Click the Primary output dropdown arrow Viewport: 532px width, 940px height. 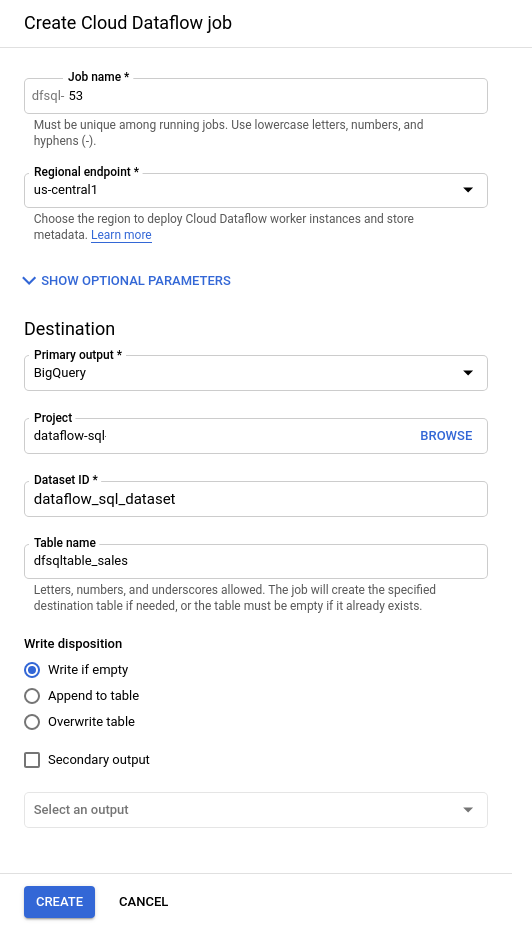[x=468, y=373]
